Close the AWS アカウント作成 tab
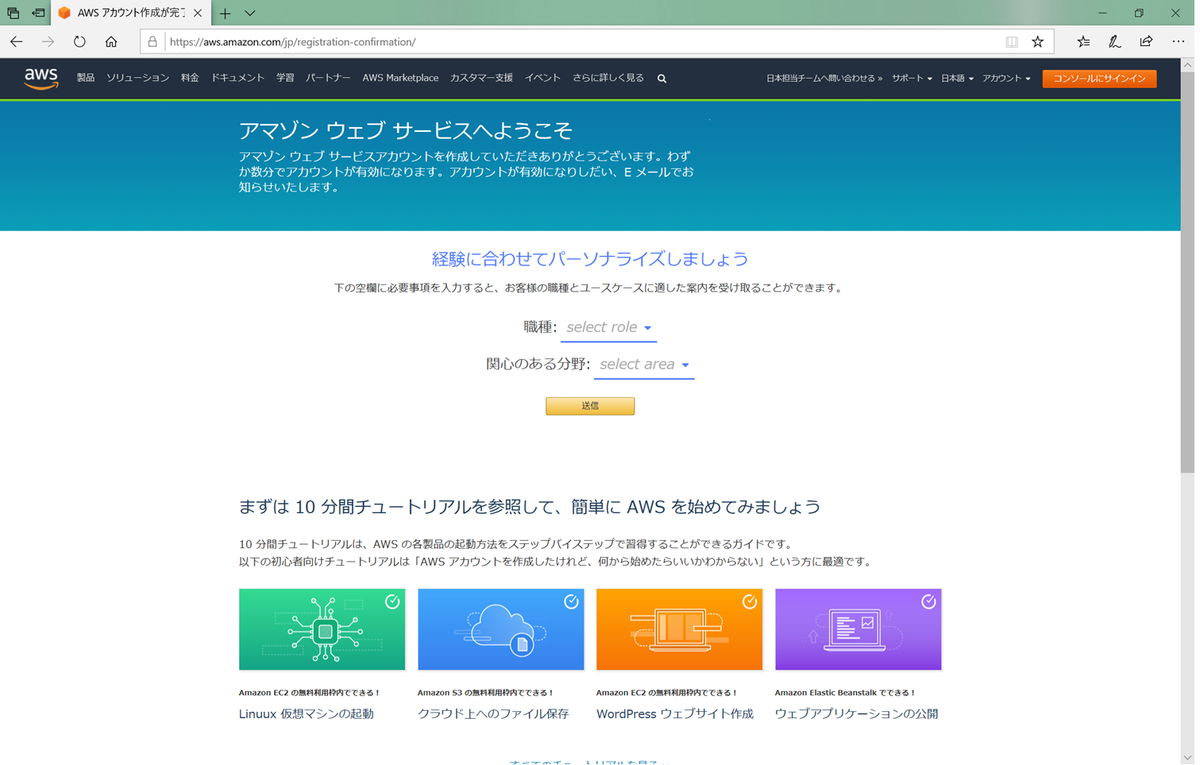 (199, 13)
